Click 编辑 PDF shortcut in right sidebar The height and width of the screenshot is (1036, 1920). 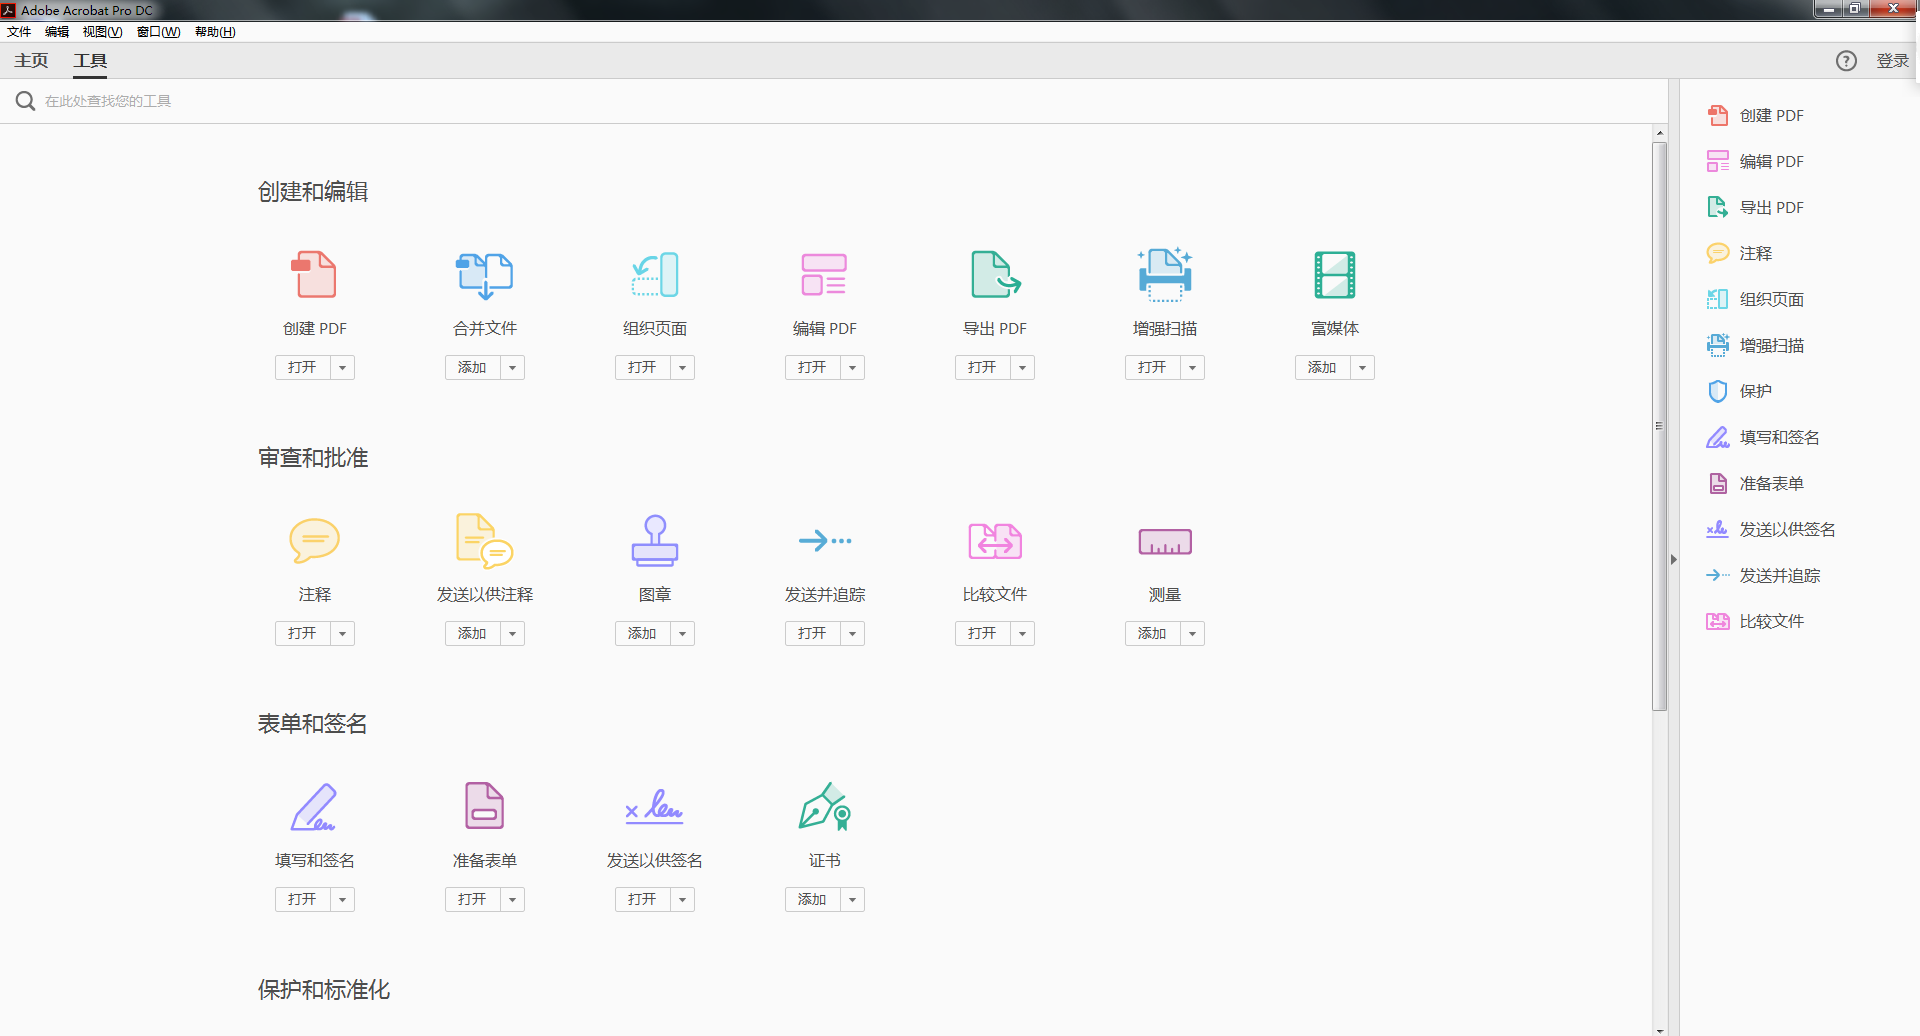click(x=1755, y=161)
